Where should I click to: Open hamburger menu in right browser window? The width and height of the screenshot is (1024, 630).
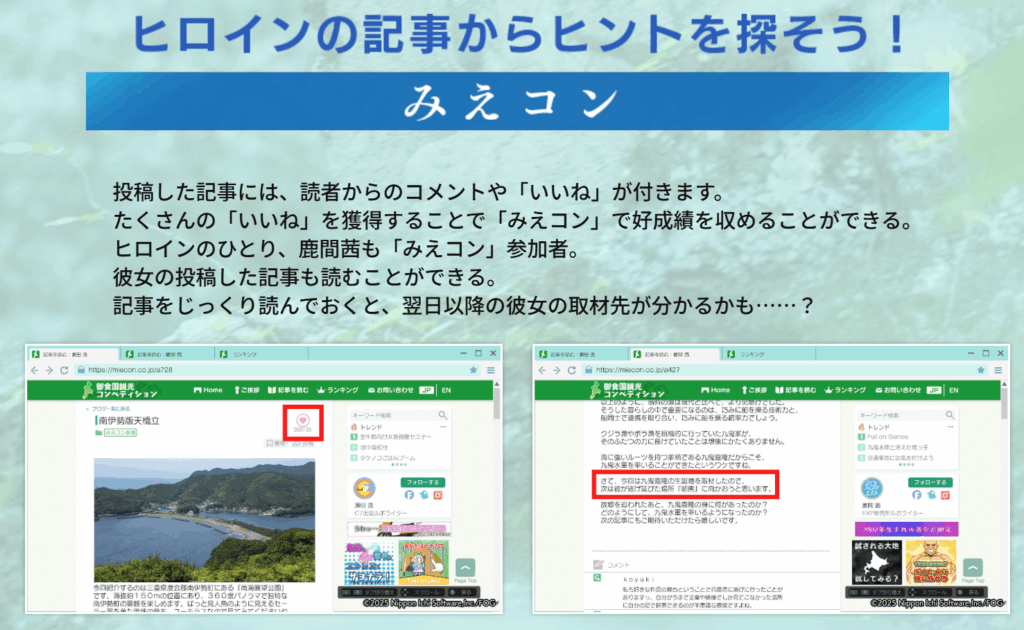998,370
